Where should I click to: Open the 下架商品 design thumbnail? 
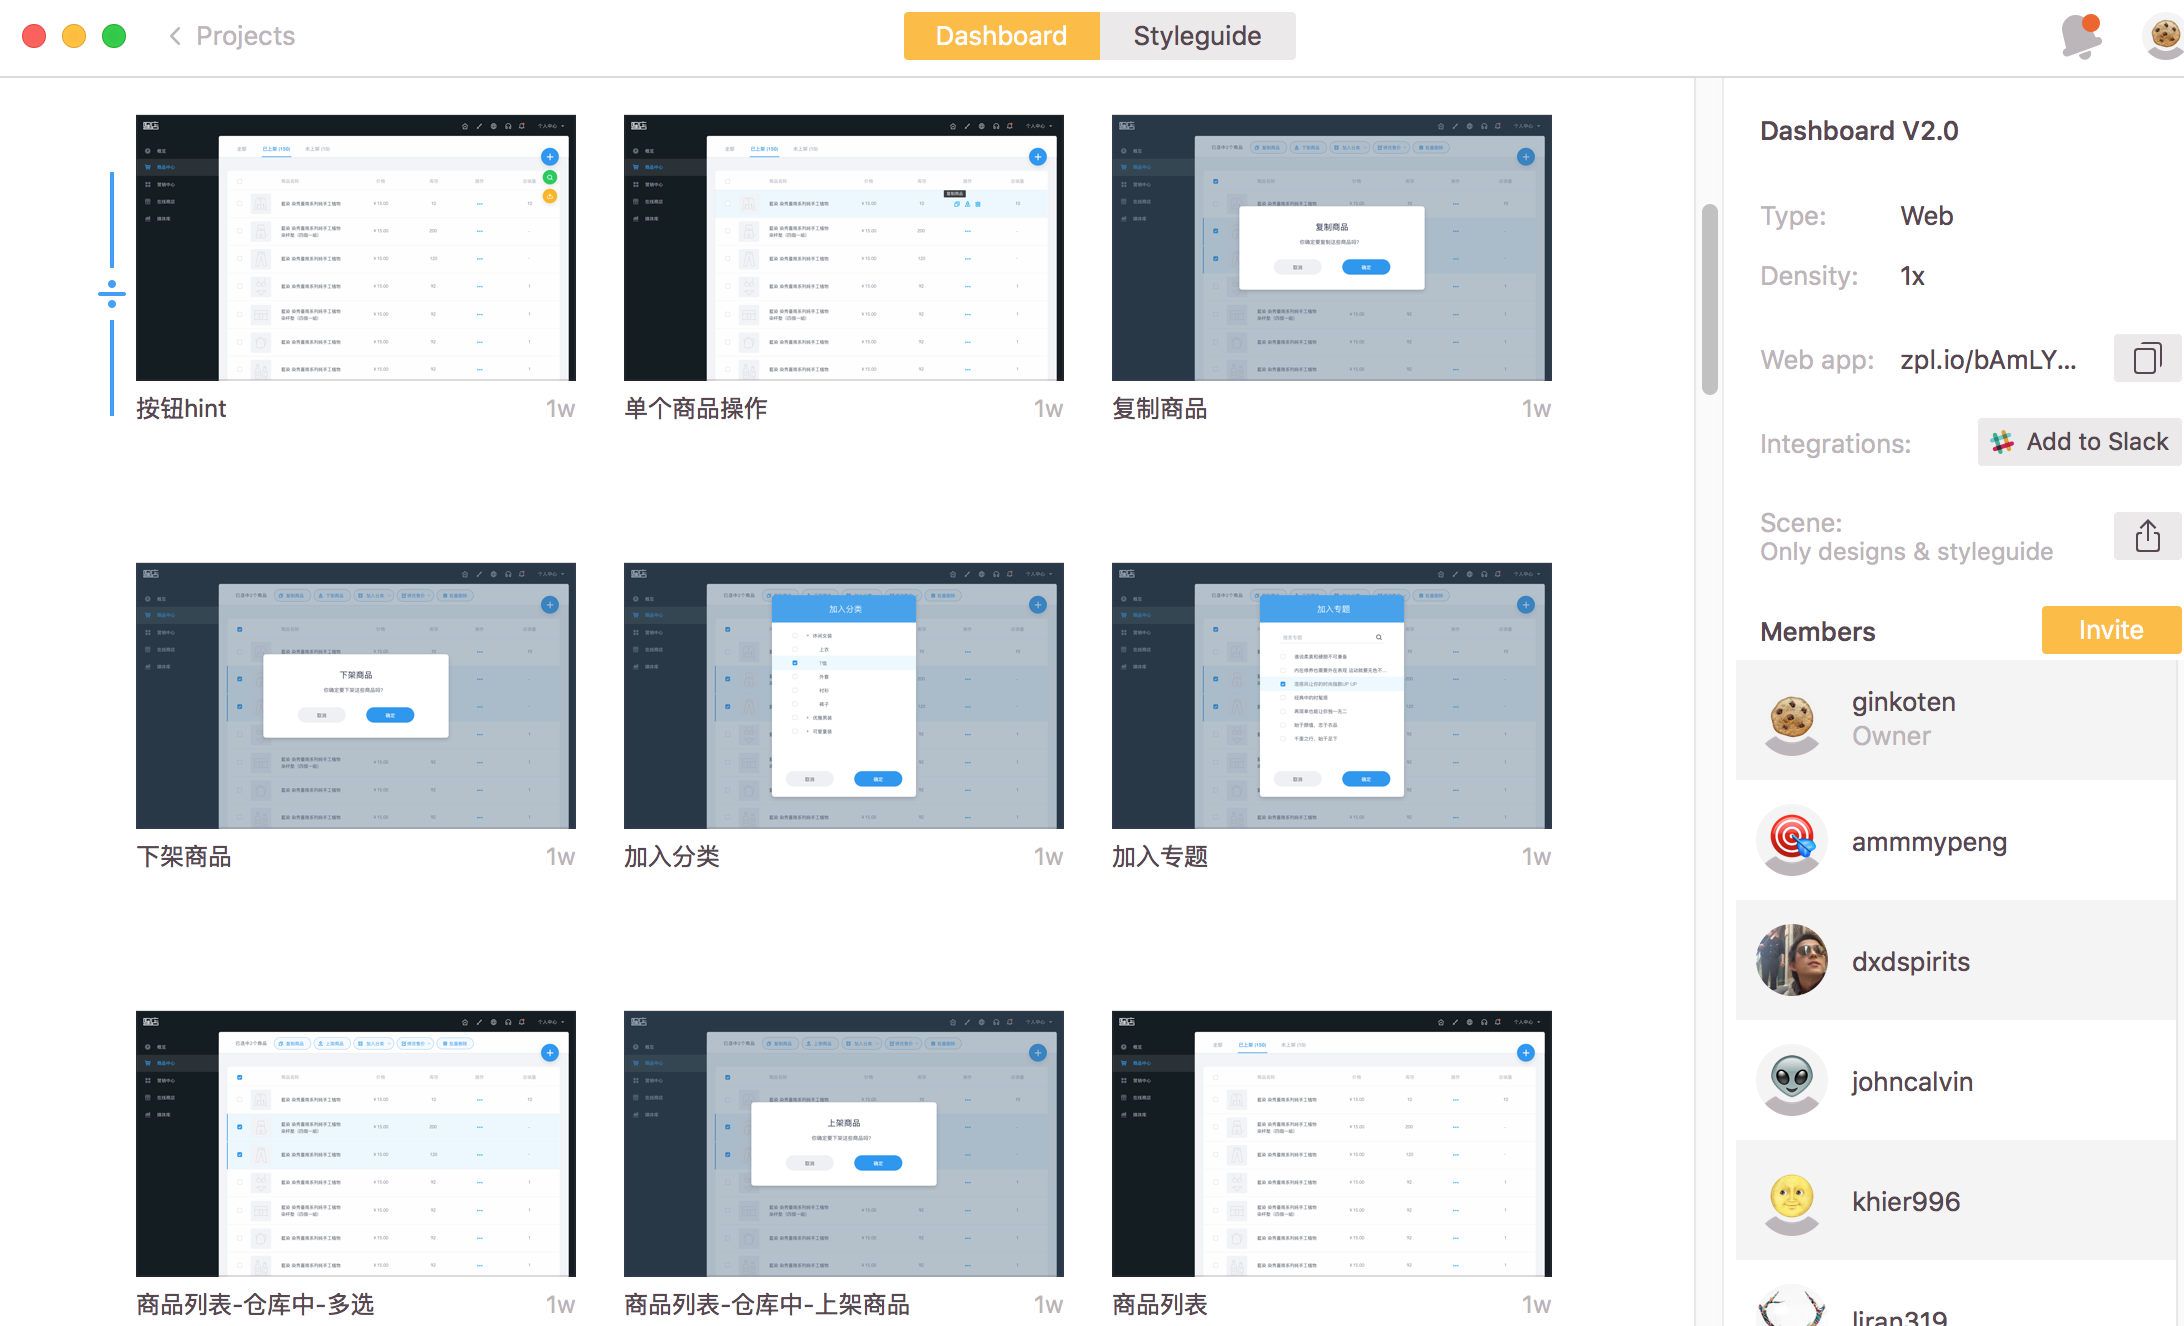coord(355,696)
